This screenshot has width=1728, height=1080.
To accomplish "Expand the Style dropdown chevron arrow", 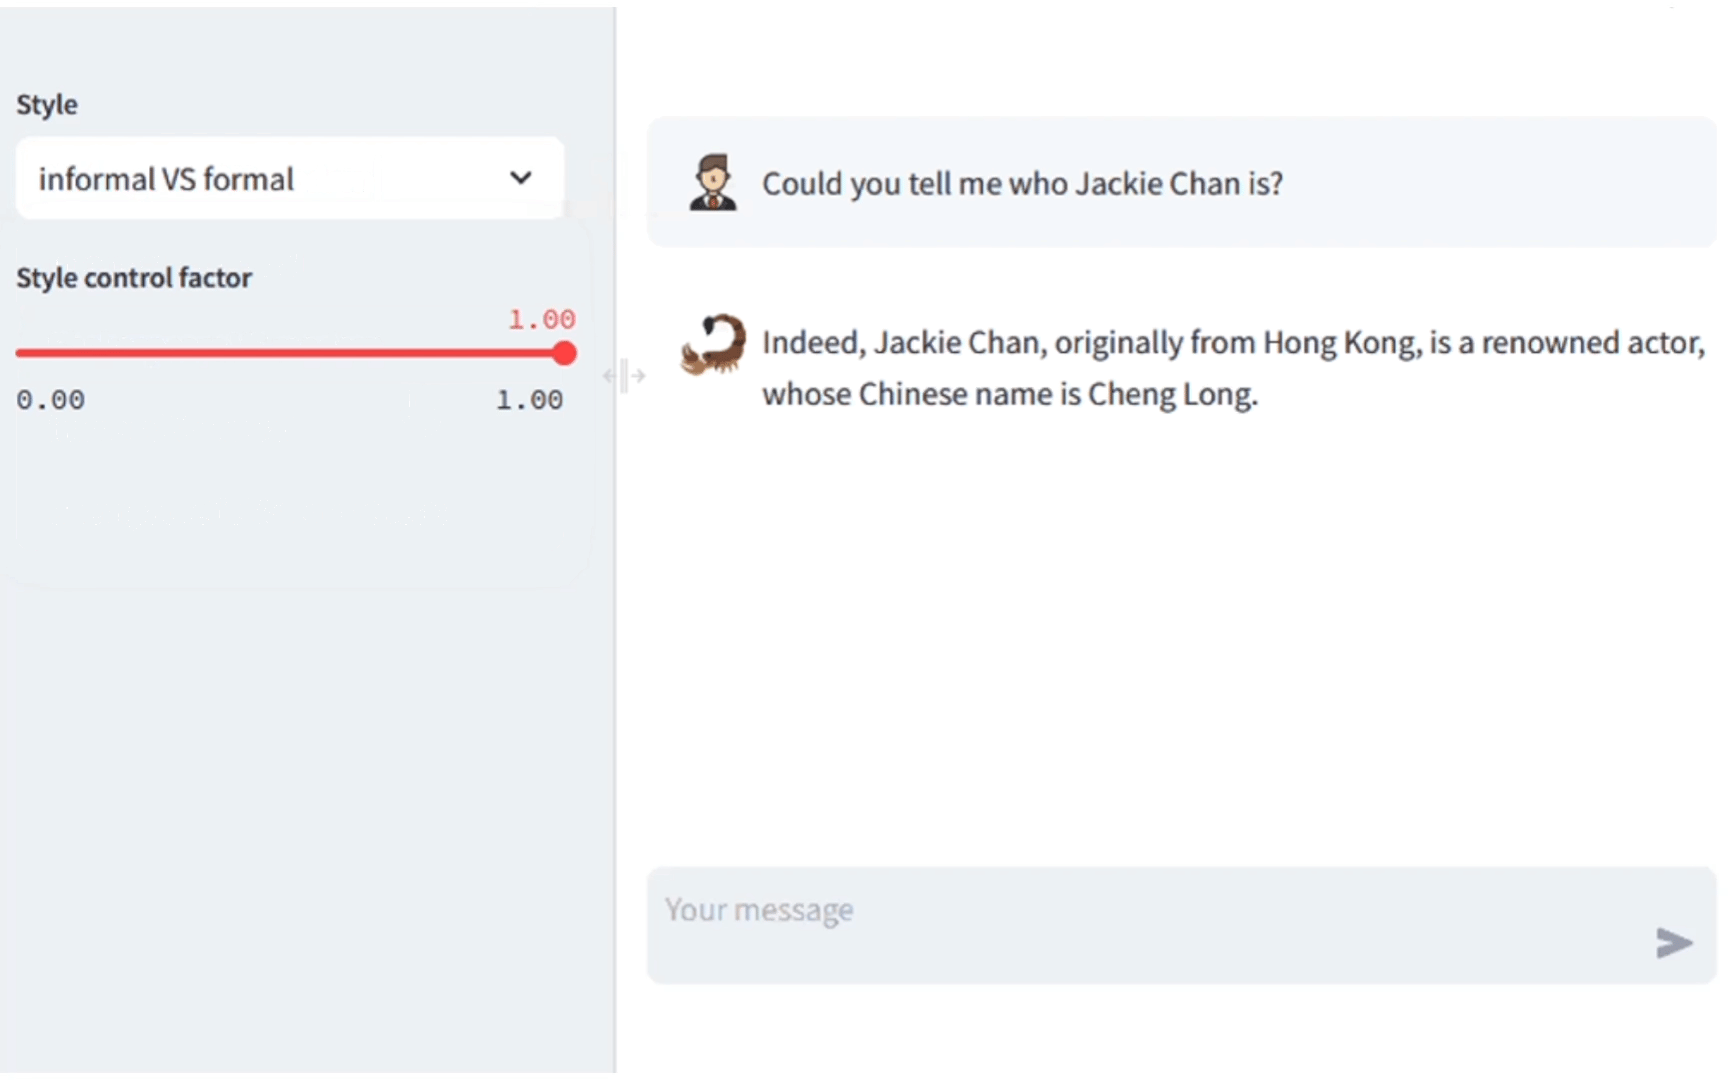I will (520, 178).
